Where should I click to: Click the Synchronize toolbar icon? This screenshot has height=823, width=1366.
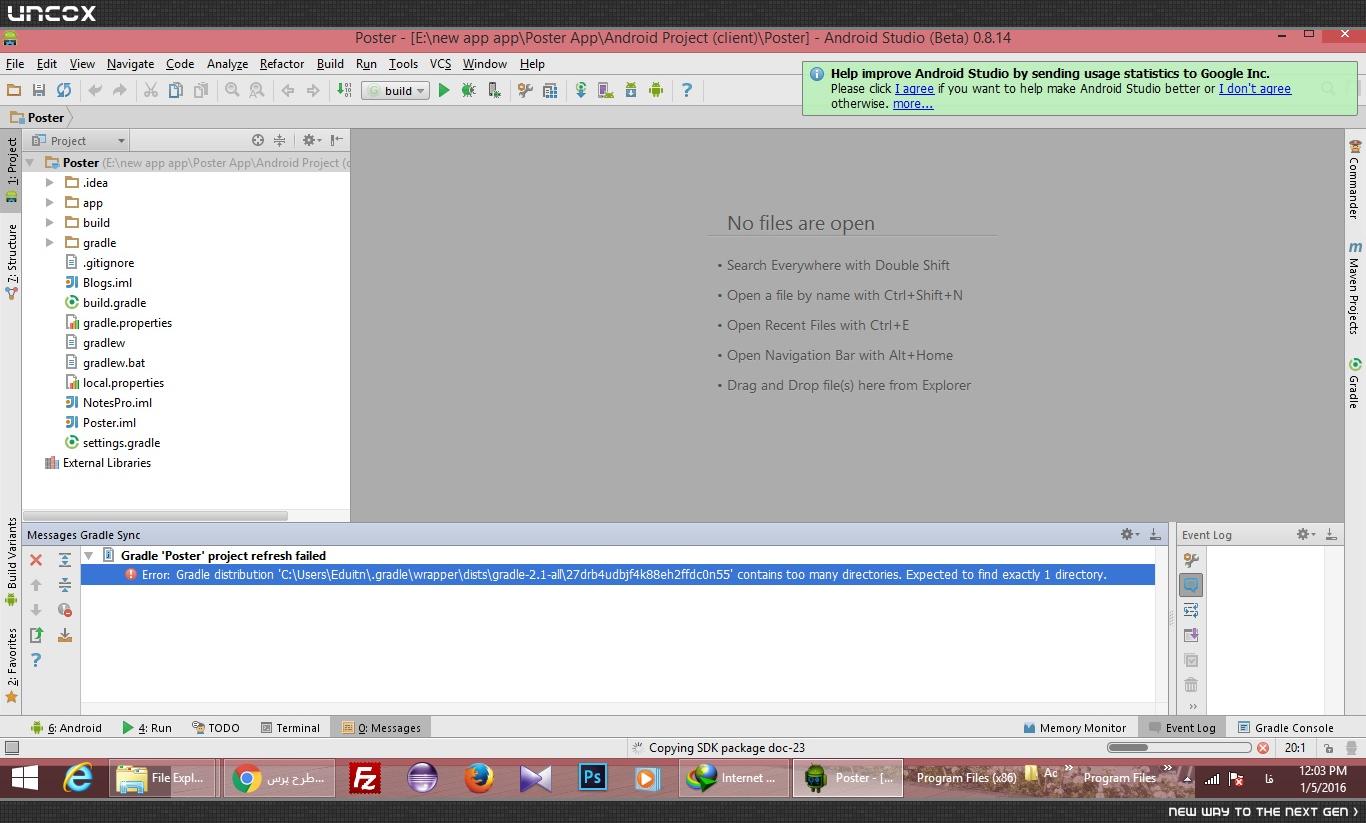pos(63,90)
